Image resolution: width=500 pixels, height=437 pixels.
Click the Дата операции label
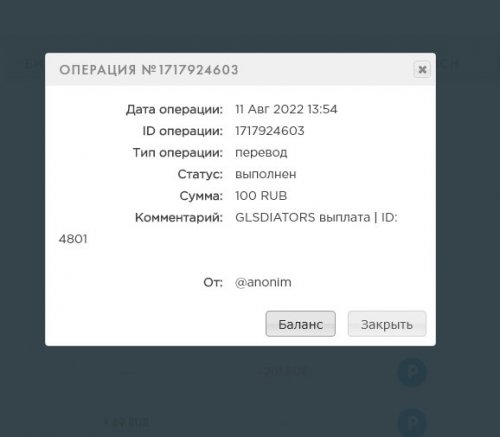(x=174, y=109)
